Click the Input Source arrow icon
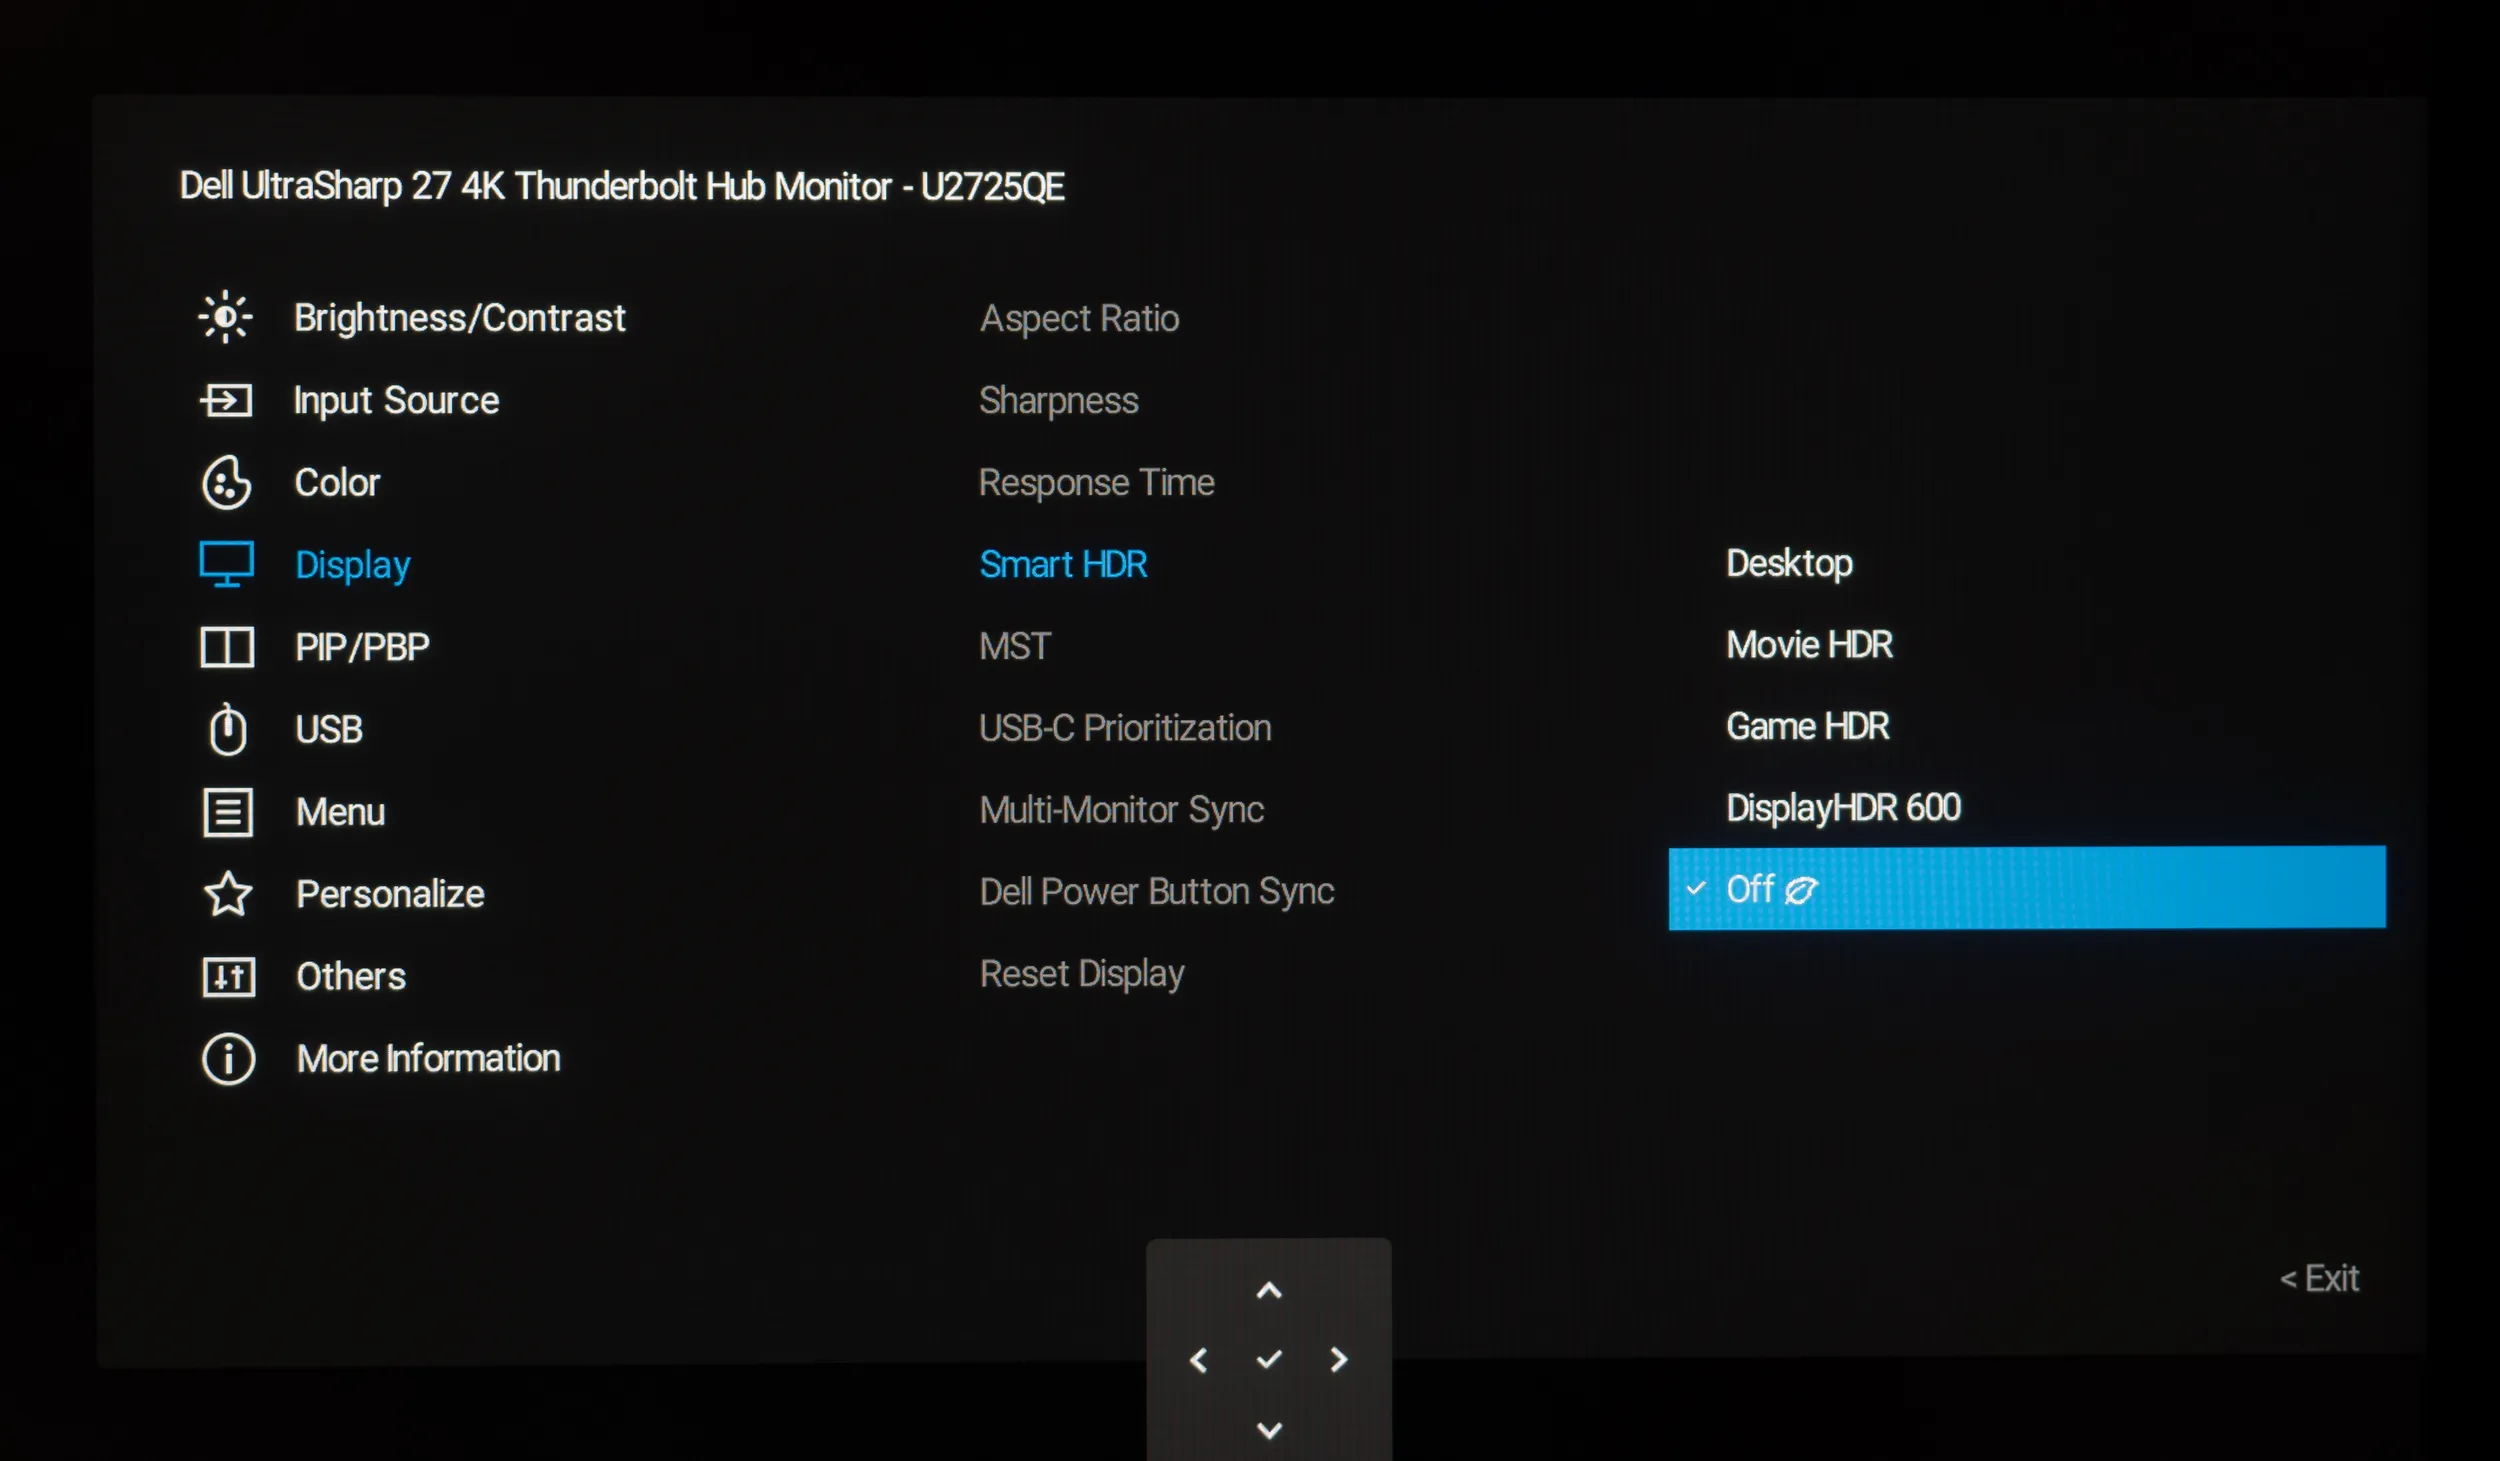This screenshot has width=2500, height=1461. coord(226,401)
